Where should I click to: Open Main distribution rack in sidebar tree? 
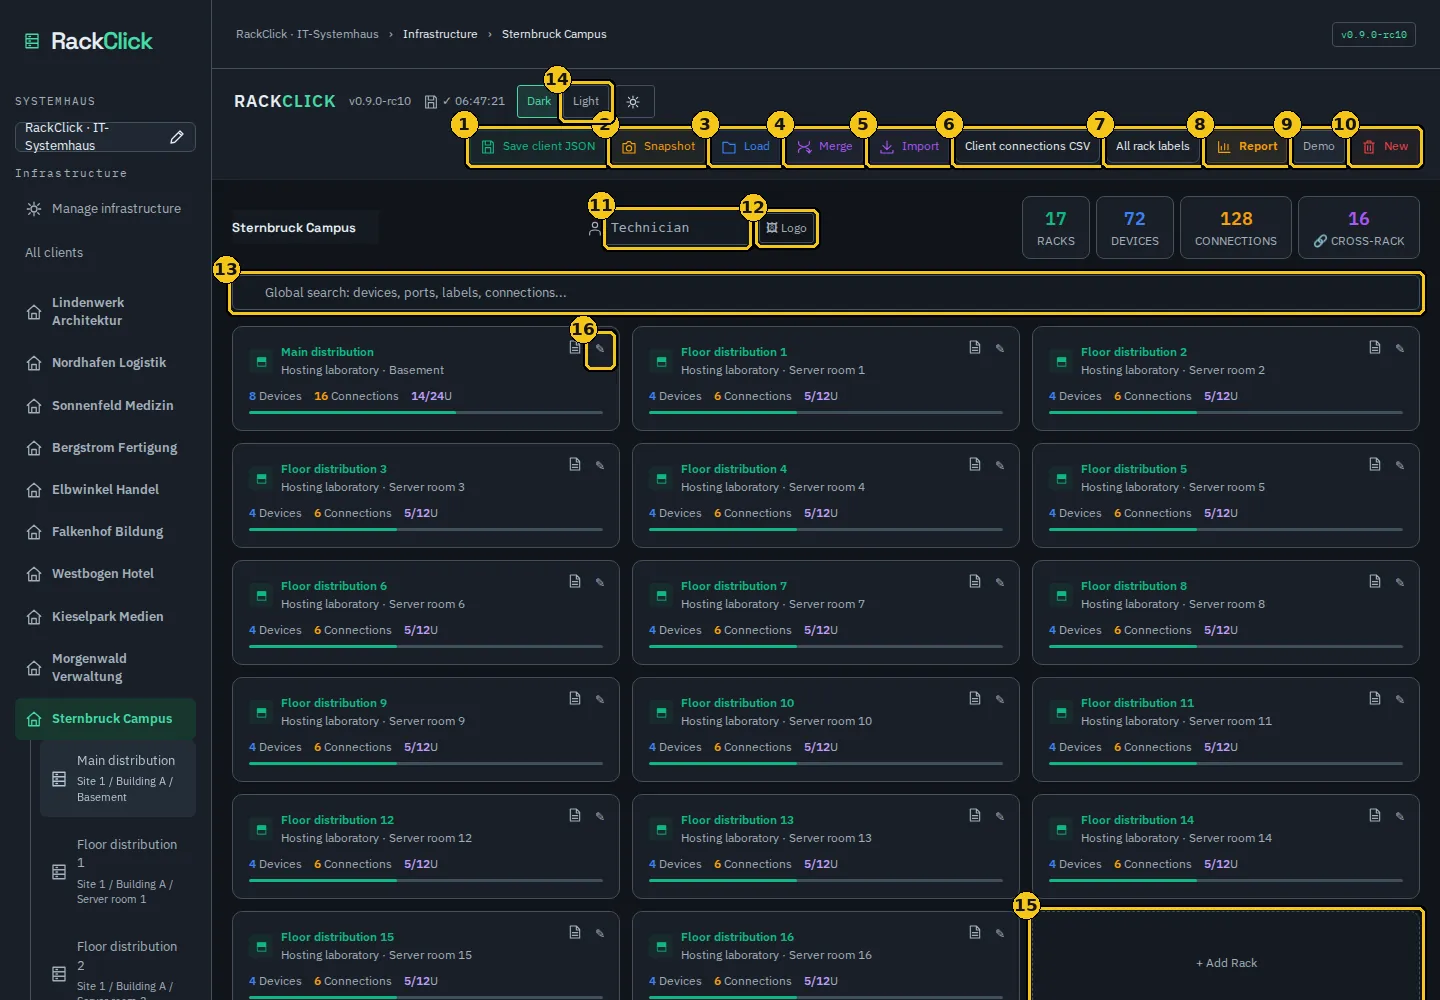pyautogui.click(x=118, y=780)
